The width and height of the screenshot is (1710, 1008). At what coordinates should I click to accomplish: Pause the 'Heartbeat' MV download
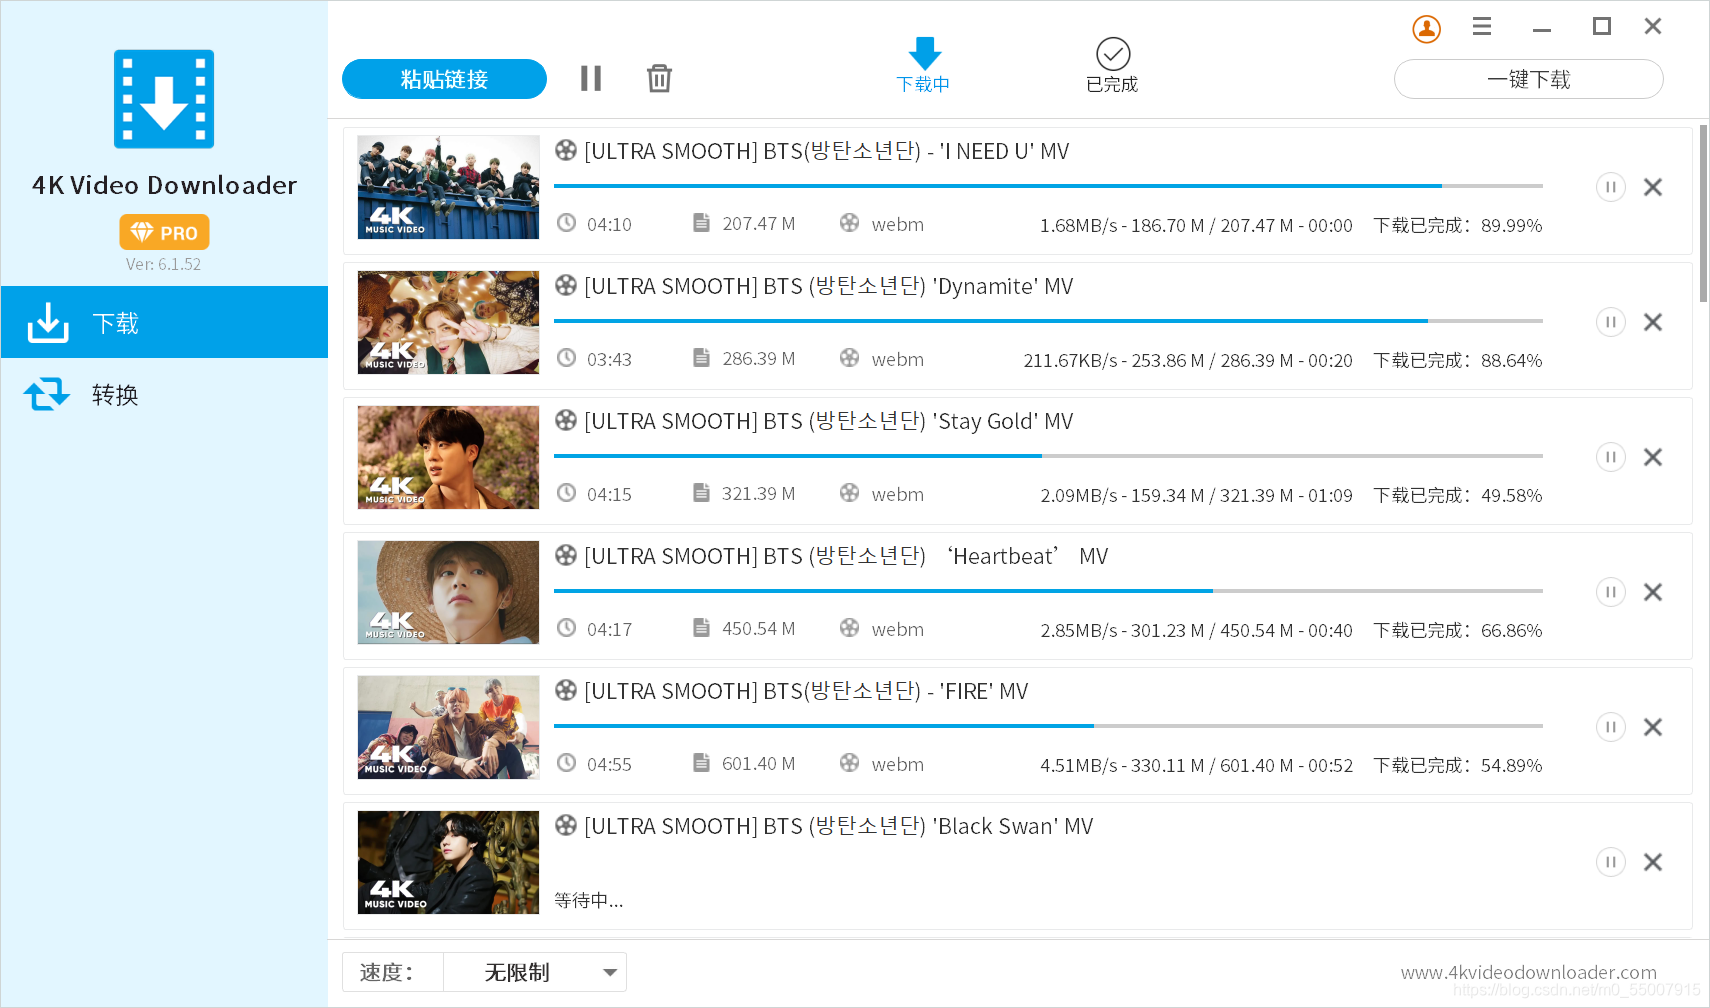[x=1610, y=592]
